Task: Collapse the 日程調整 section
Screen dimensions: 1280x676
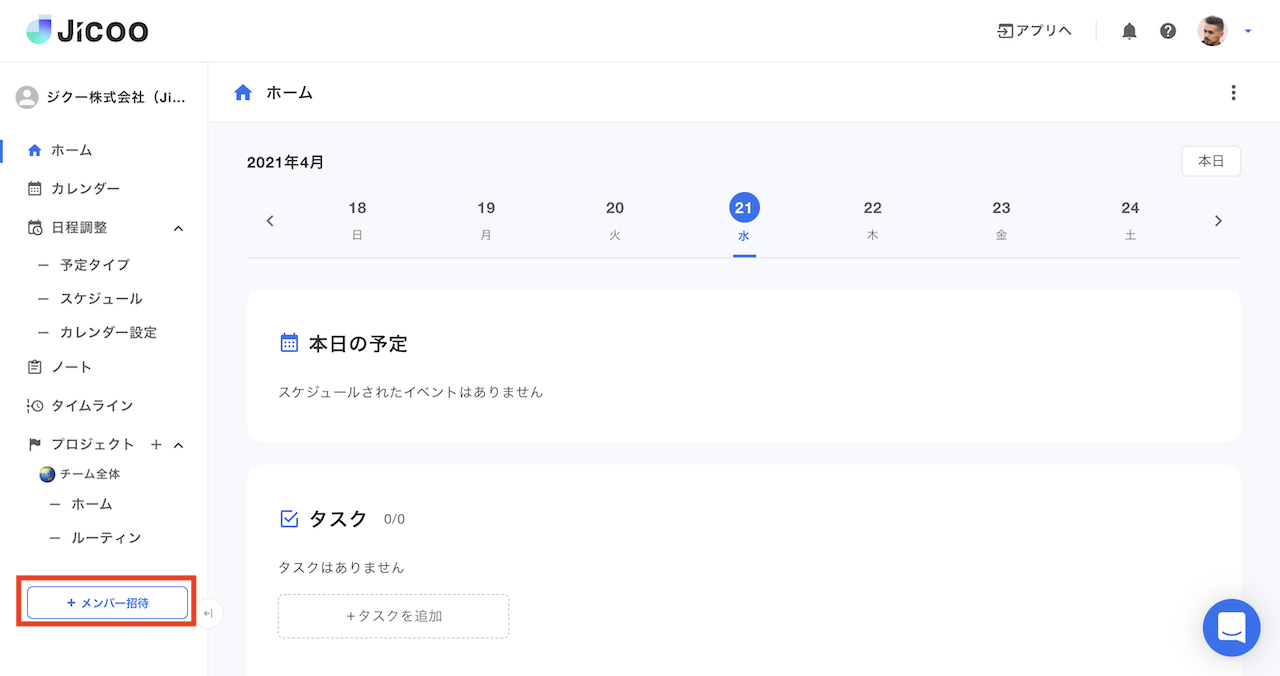Action: pos(179,228)
